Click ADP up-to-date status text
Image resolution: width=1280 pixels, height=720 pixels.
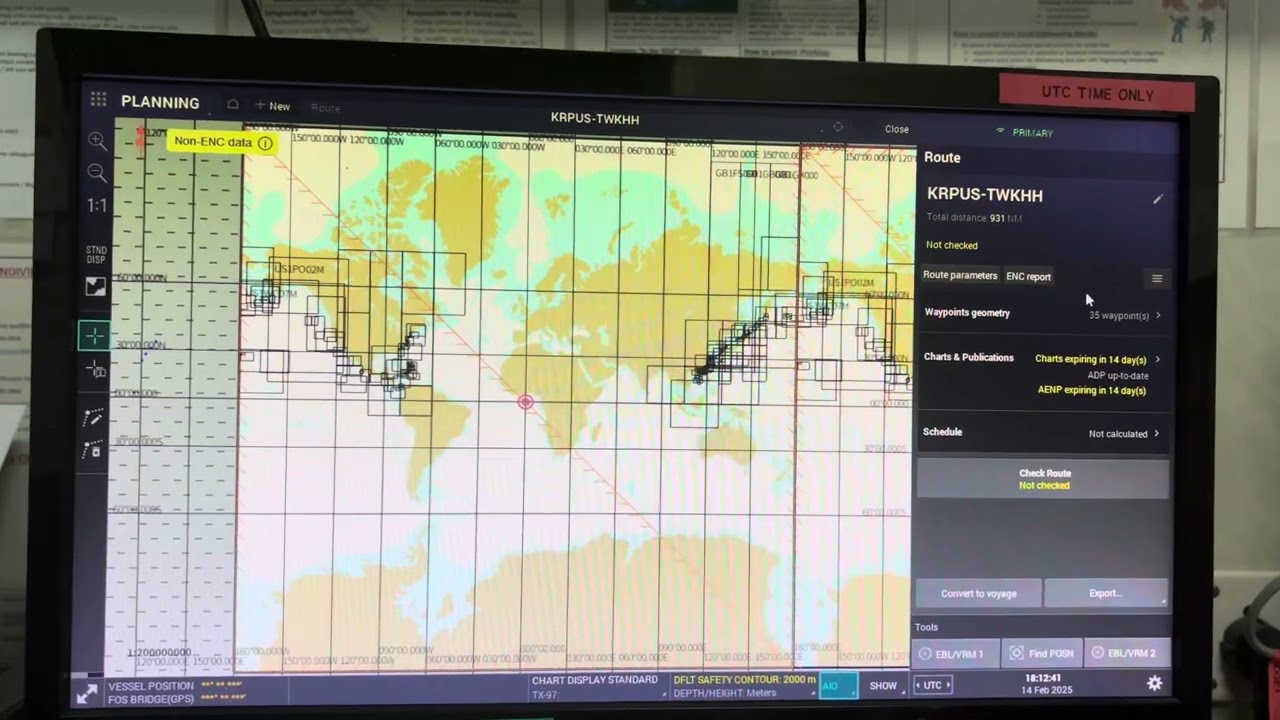tap(1118, 375)
